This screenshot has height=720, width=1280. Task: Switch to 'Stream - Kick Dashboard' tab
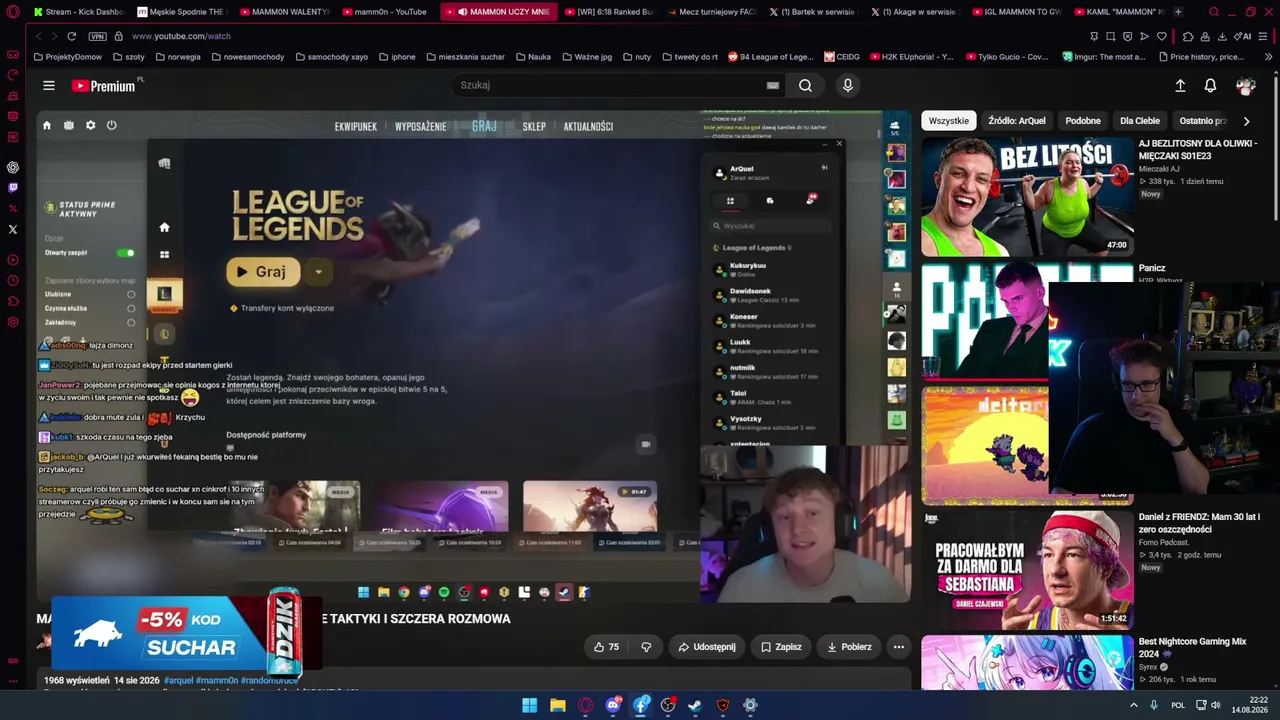tap(78, 12)
